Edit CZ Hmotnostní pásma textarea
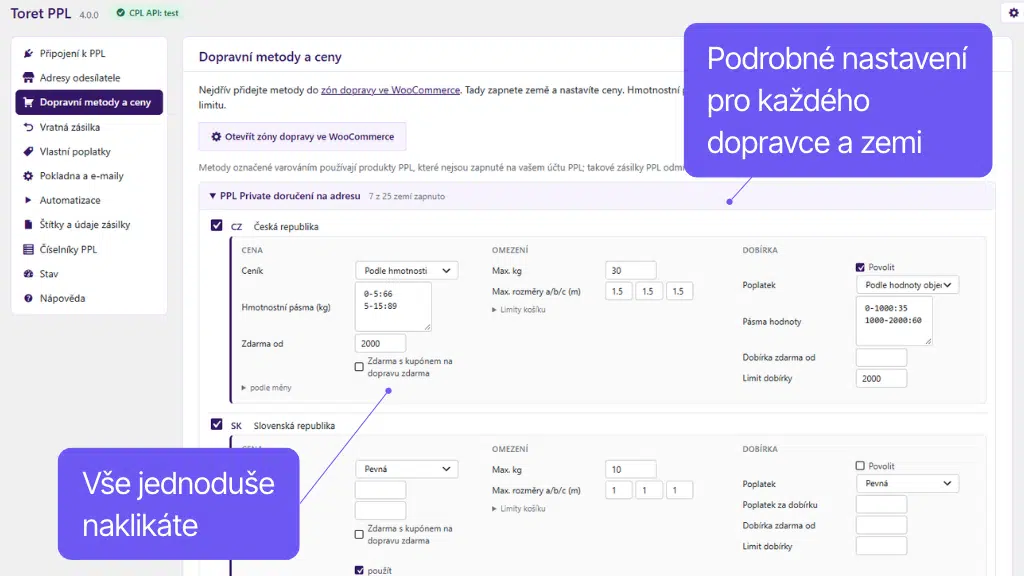 click(393, 306)
